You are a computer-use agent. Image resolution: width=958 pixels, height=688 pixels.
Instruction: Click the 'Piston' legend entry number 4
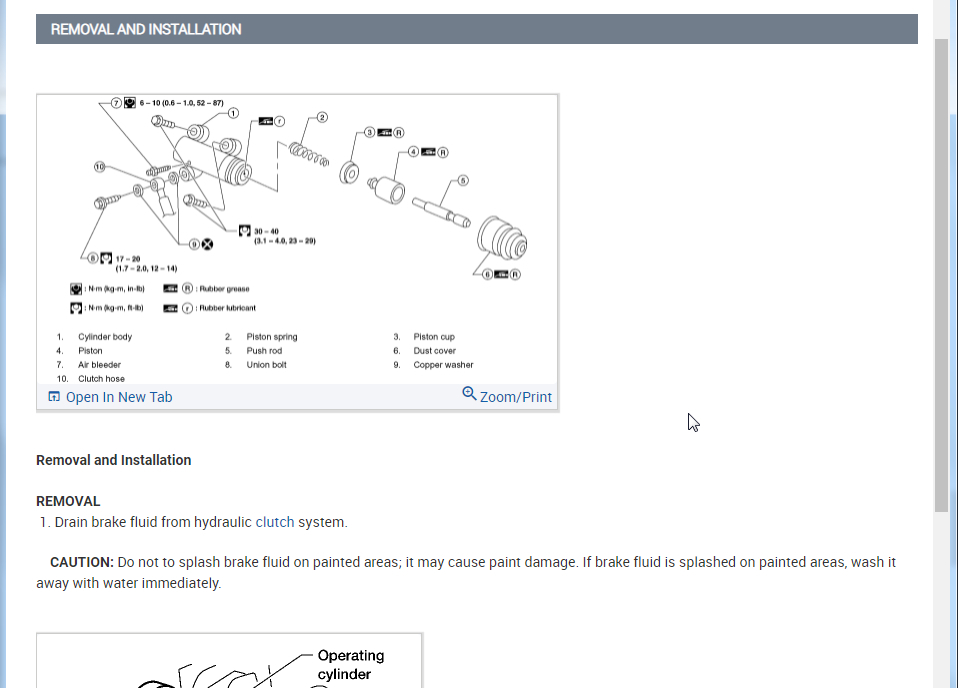[90, 351]
